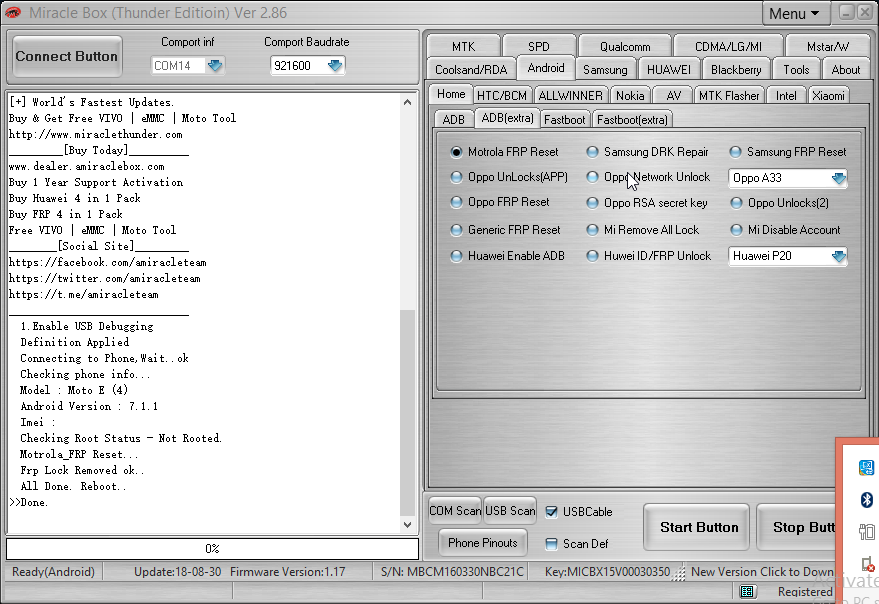Select Samsung FRP Reset option
This screenshot has width=879, height=604.
[x=788, y=152]
